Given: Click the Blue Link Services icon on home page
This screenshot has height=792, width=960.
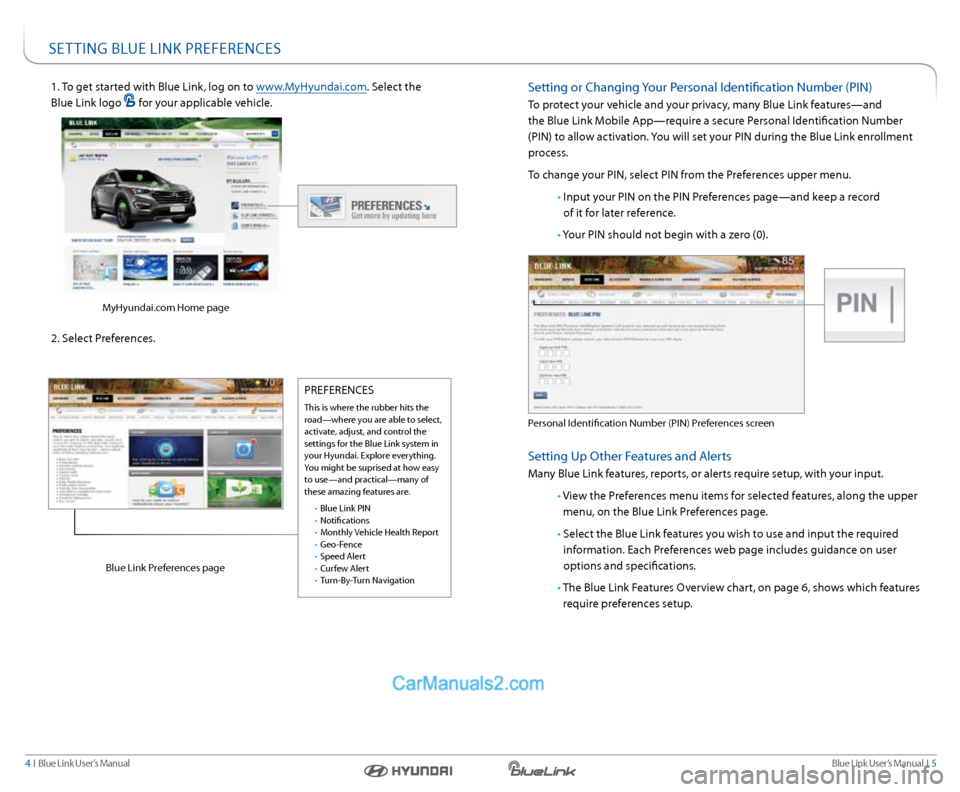Looking at the screenshot, I should pos(234,214).
